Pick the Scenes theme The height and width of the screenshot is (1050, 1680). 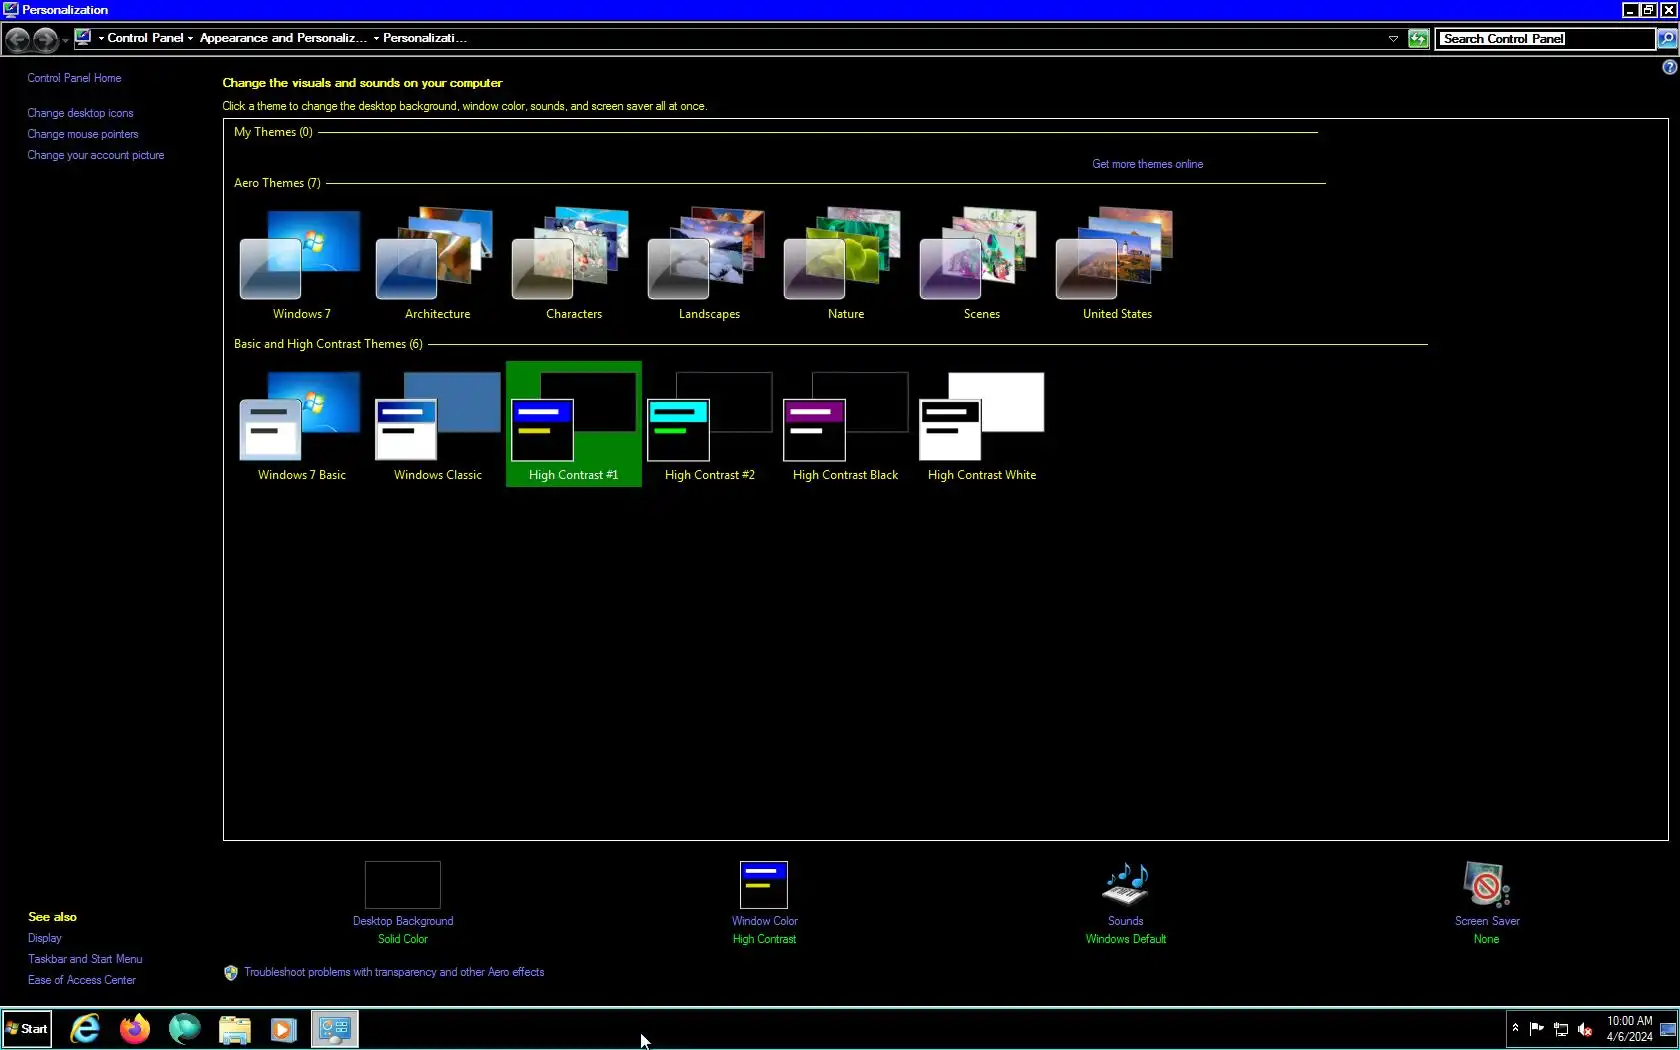[981, 264]
